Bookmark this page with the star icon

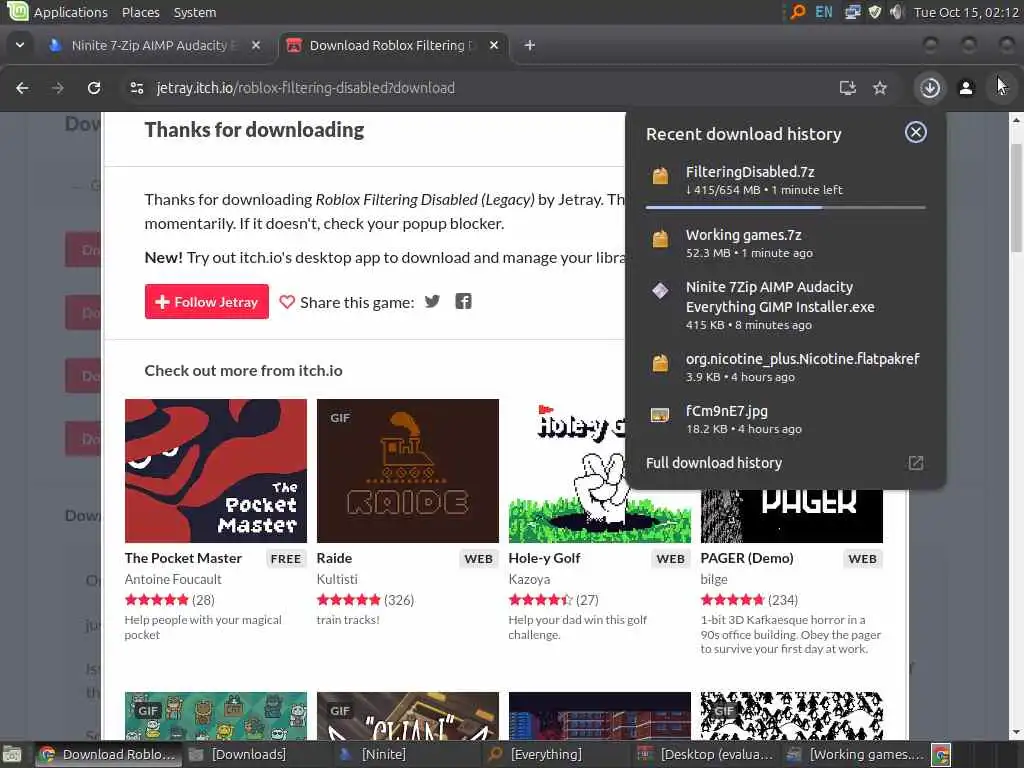pos(880,88)
